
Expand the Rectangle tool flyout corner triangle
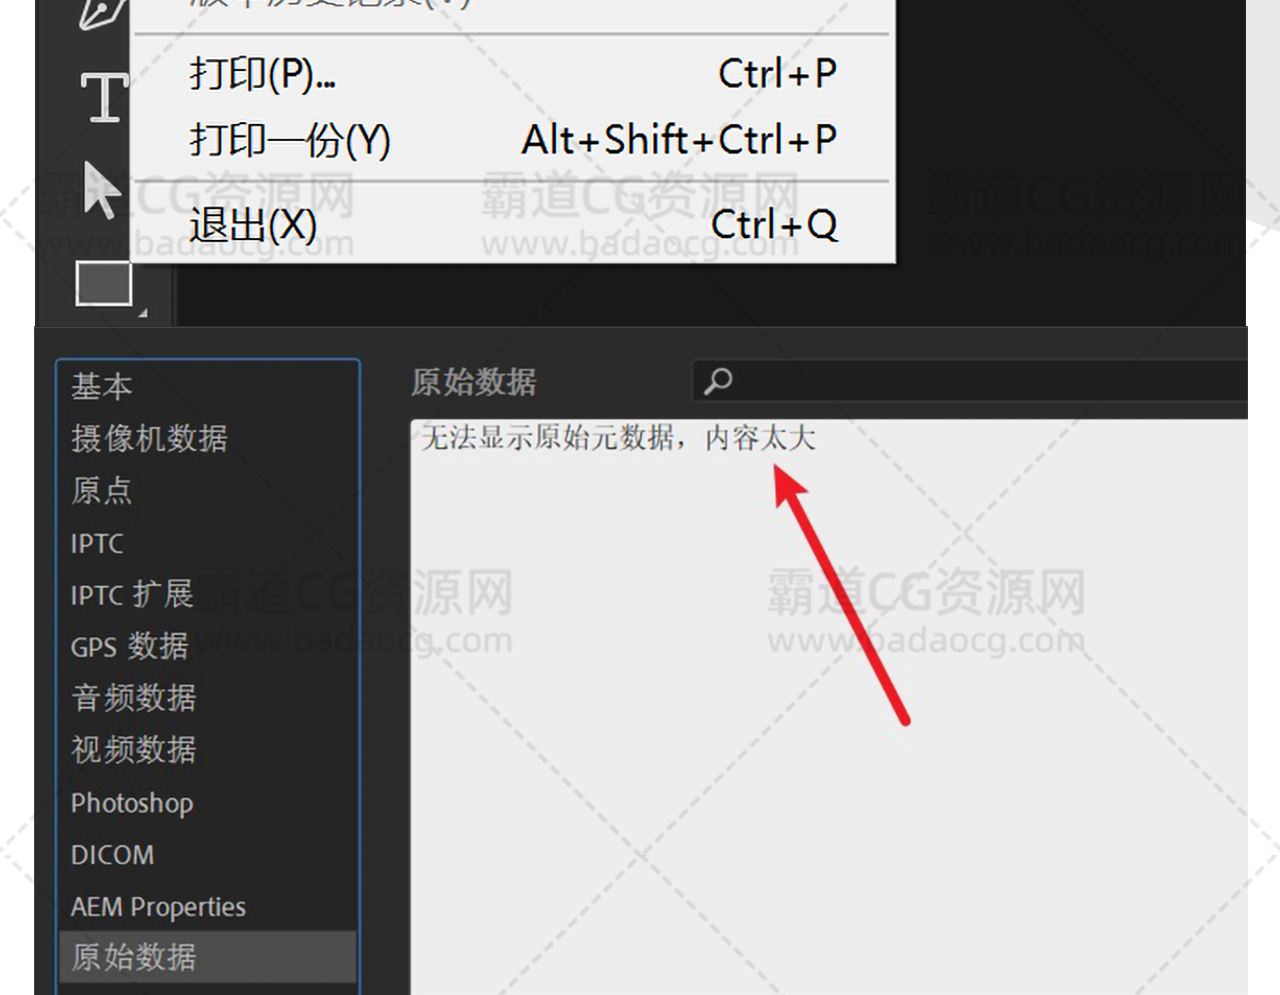(143, 313)
